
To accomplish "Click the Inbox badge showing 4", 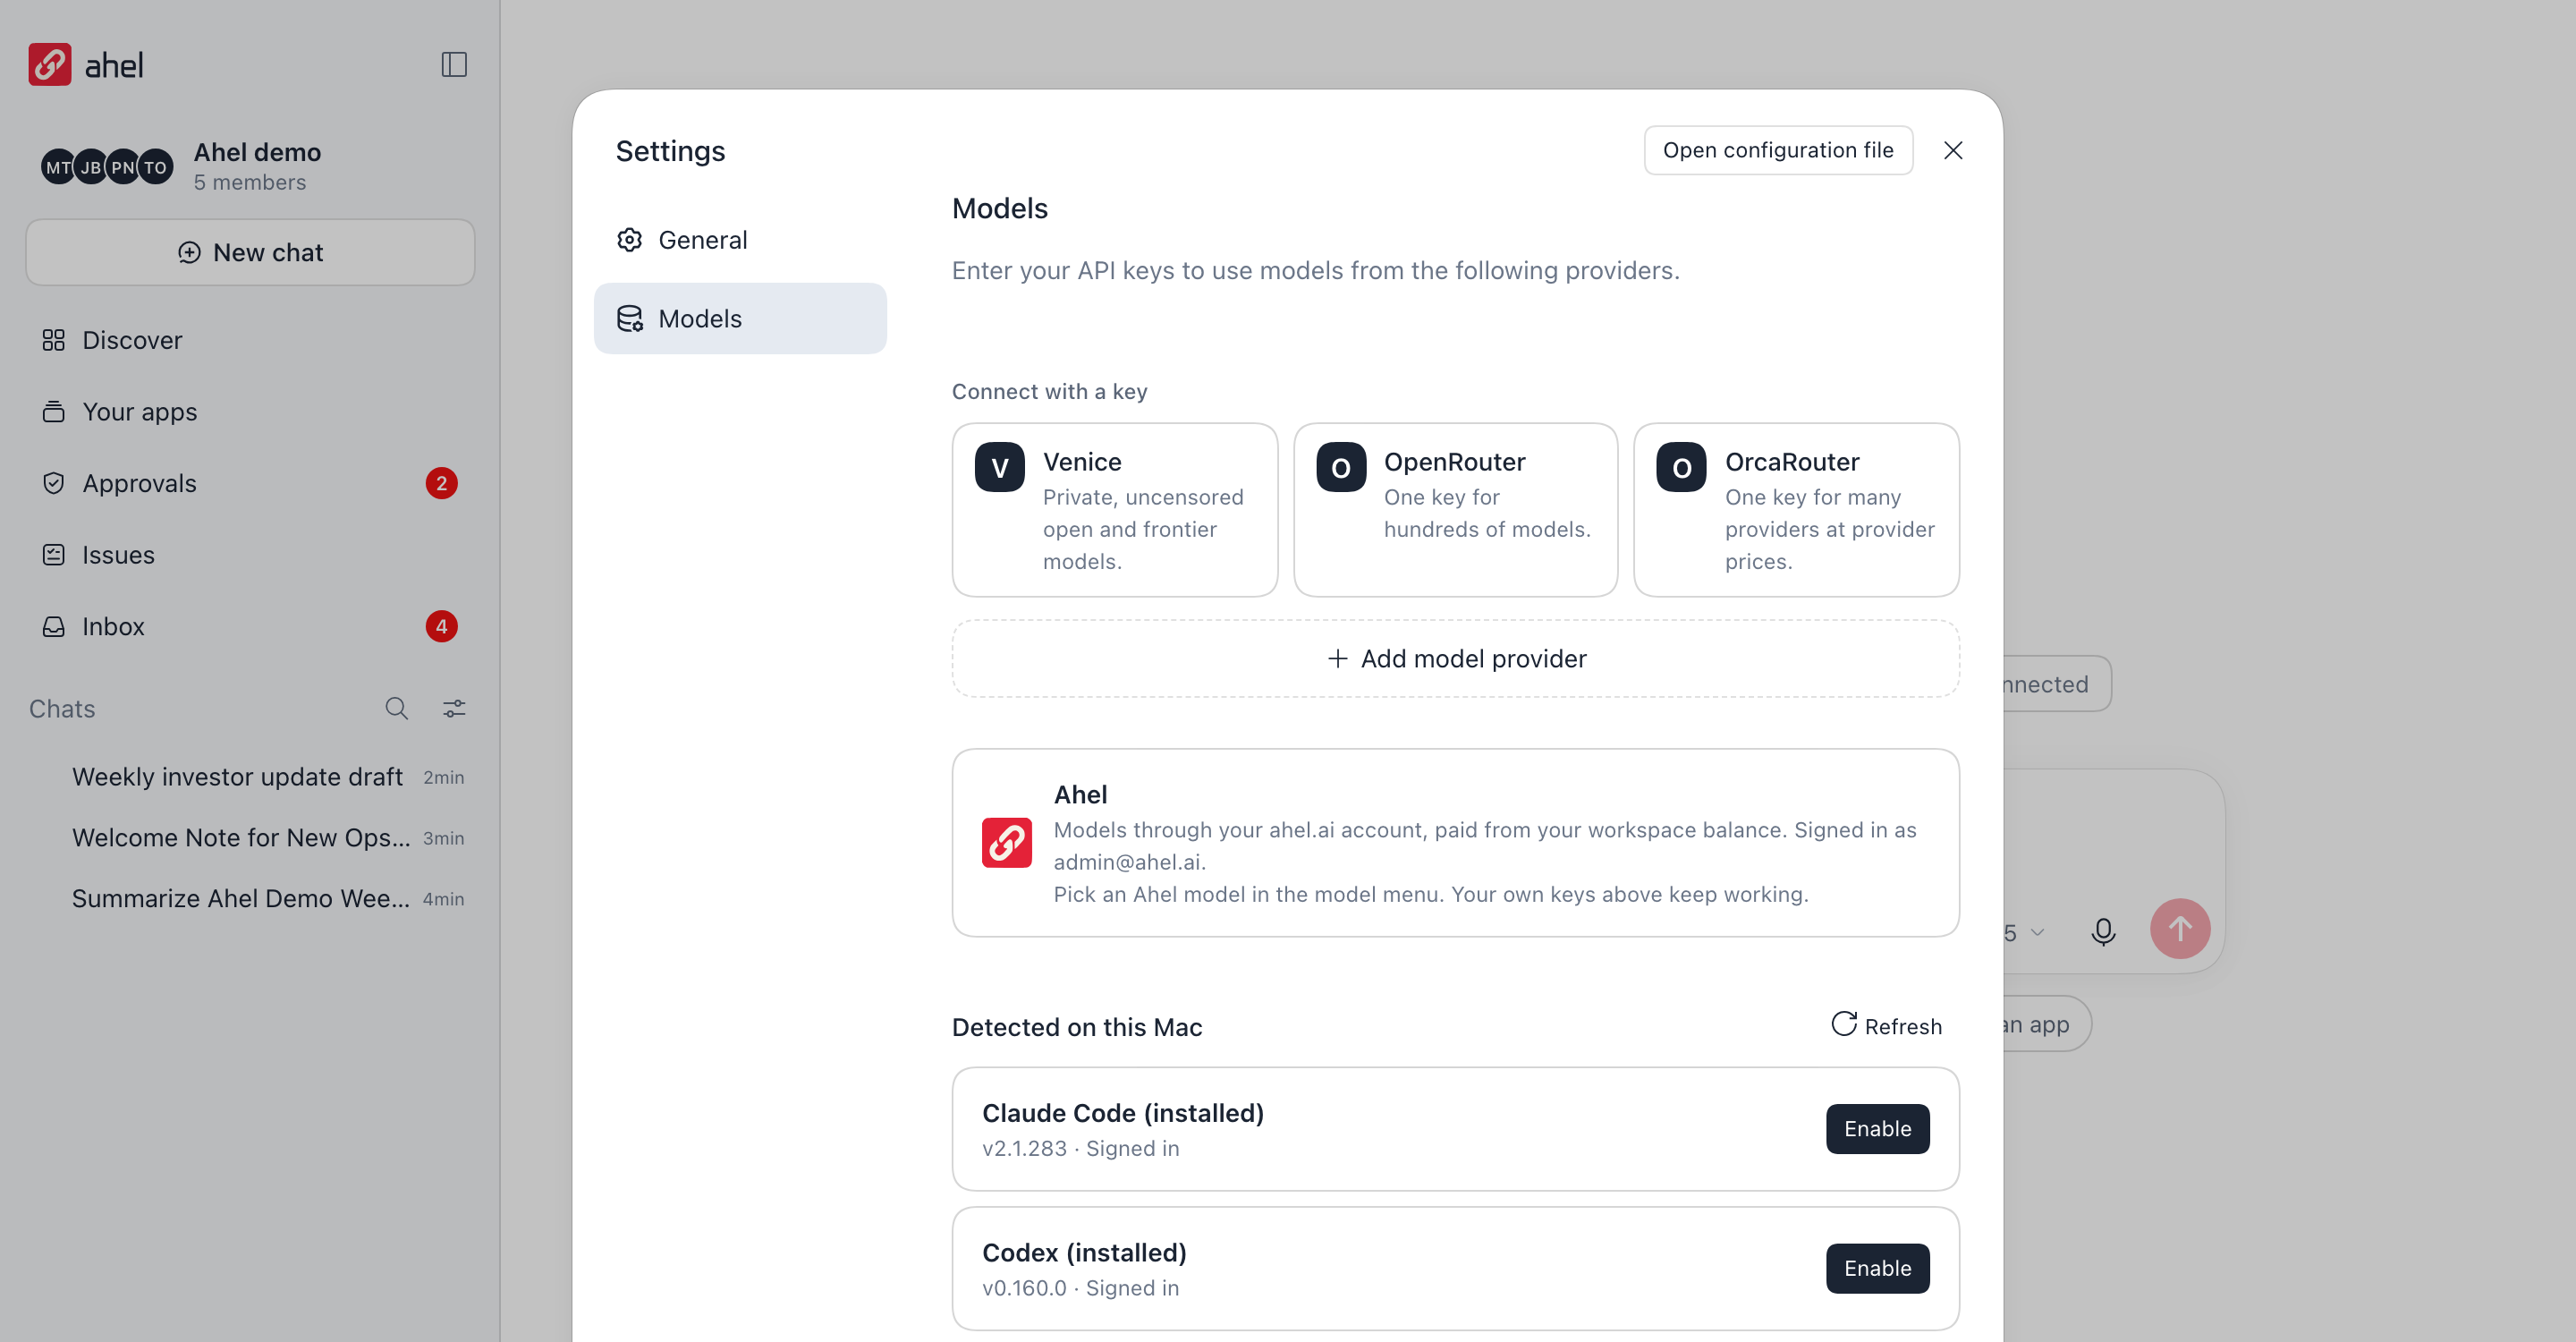I will tap(441, 627).
